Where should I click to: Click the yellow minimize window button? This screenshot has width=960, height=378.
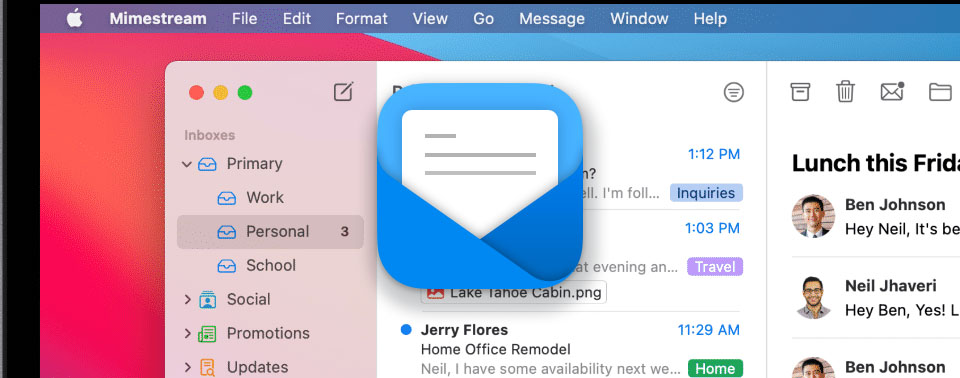pyautogui.click(x=220, y=93)
